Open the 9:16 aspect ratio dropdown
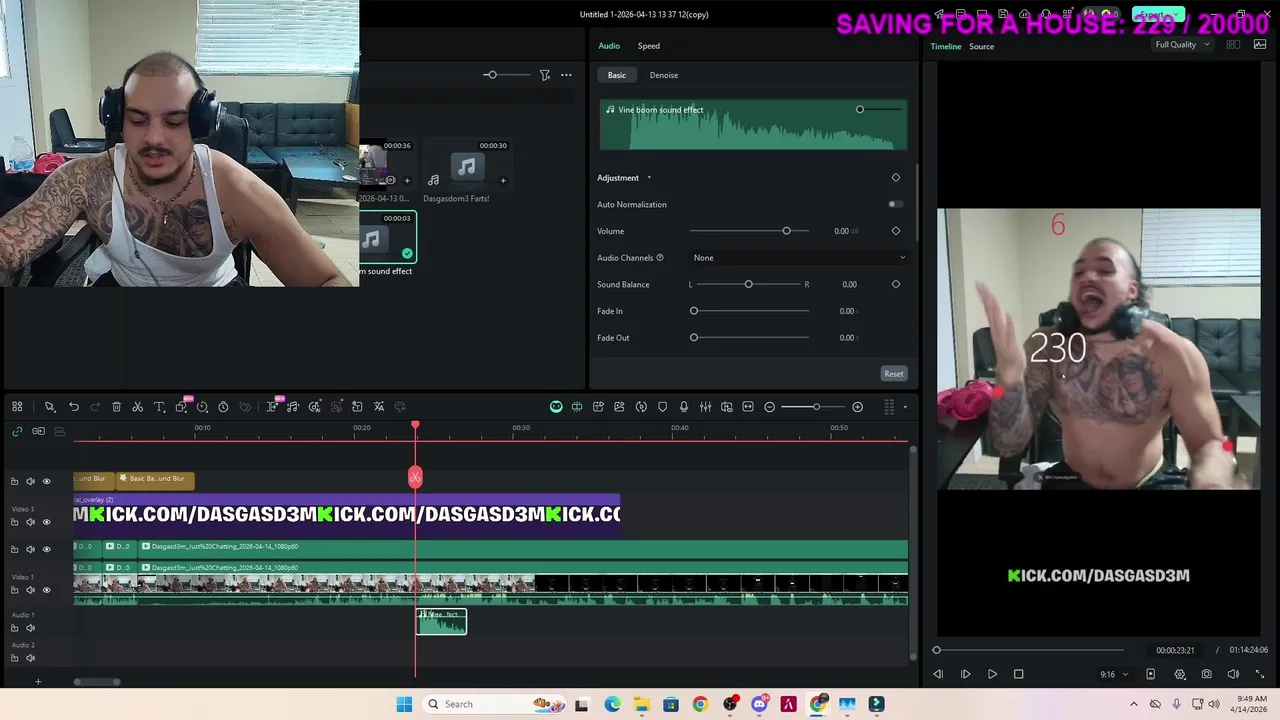This screenshot has height=720, width=1280. tap(1114, 674)
